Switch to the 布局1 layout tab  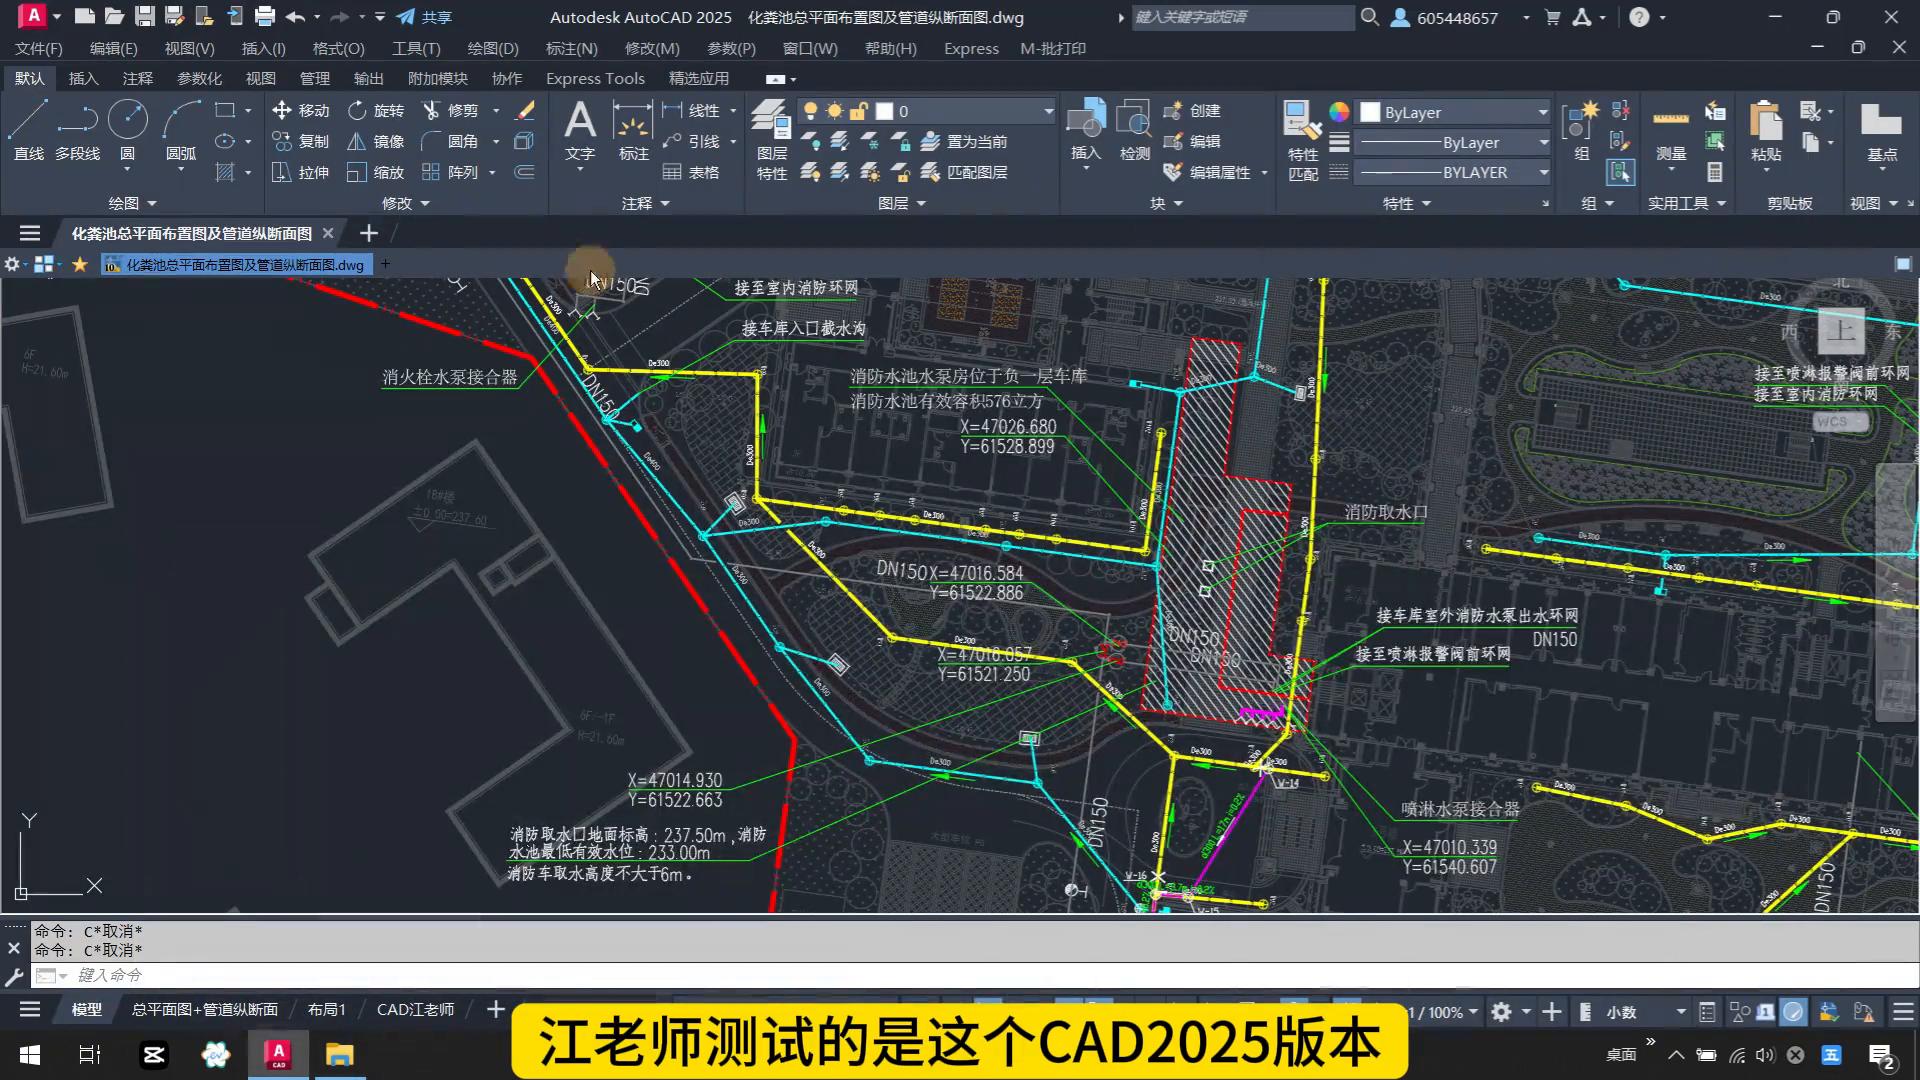[326, 1010]
